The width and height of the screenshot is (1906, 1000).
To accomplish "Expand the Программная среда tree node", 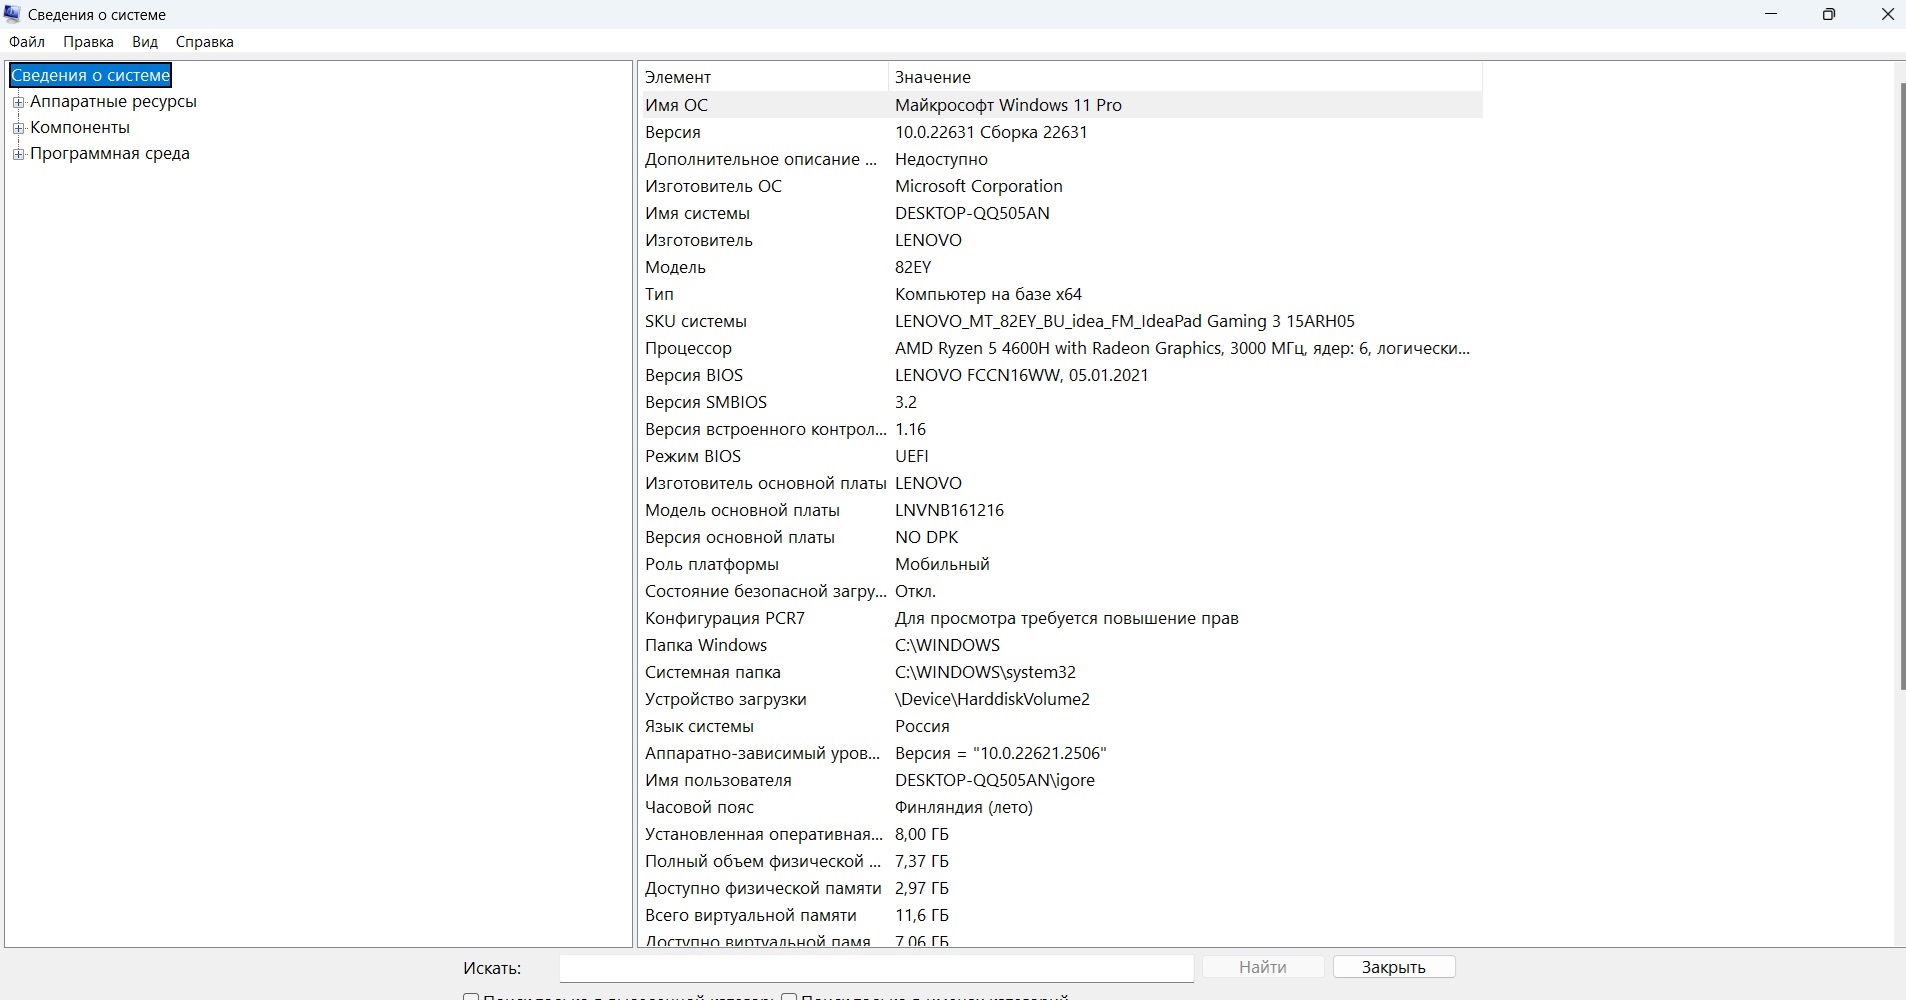I will 18,154.
